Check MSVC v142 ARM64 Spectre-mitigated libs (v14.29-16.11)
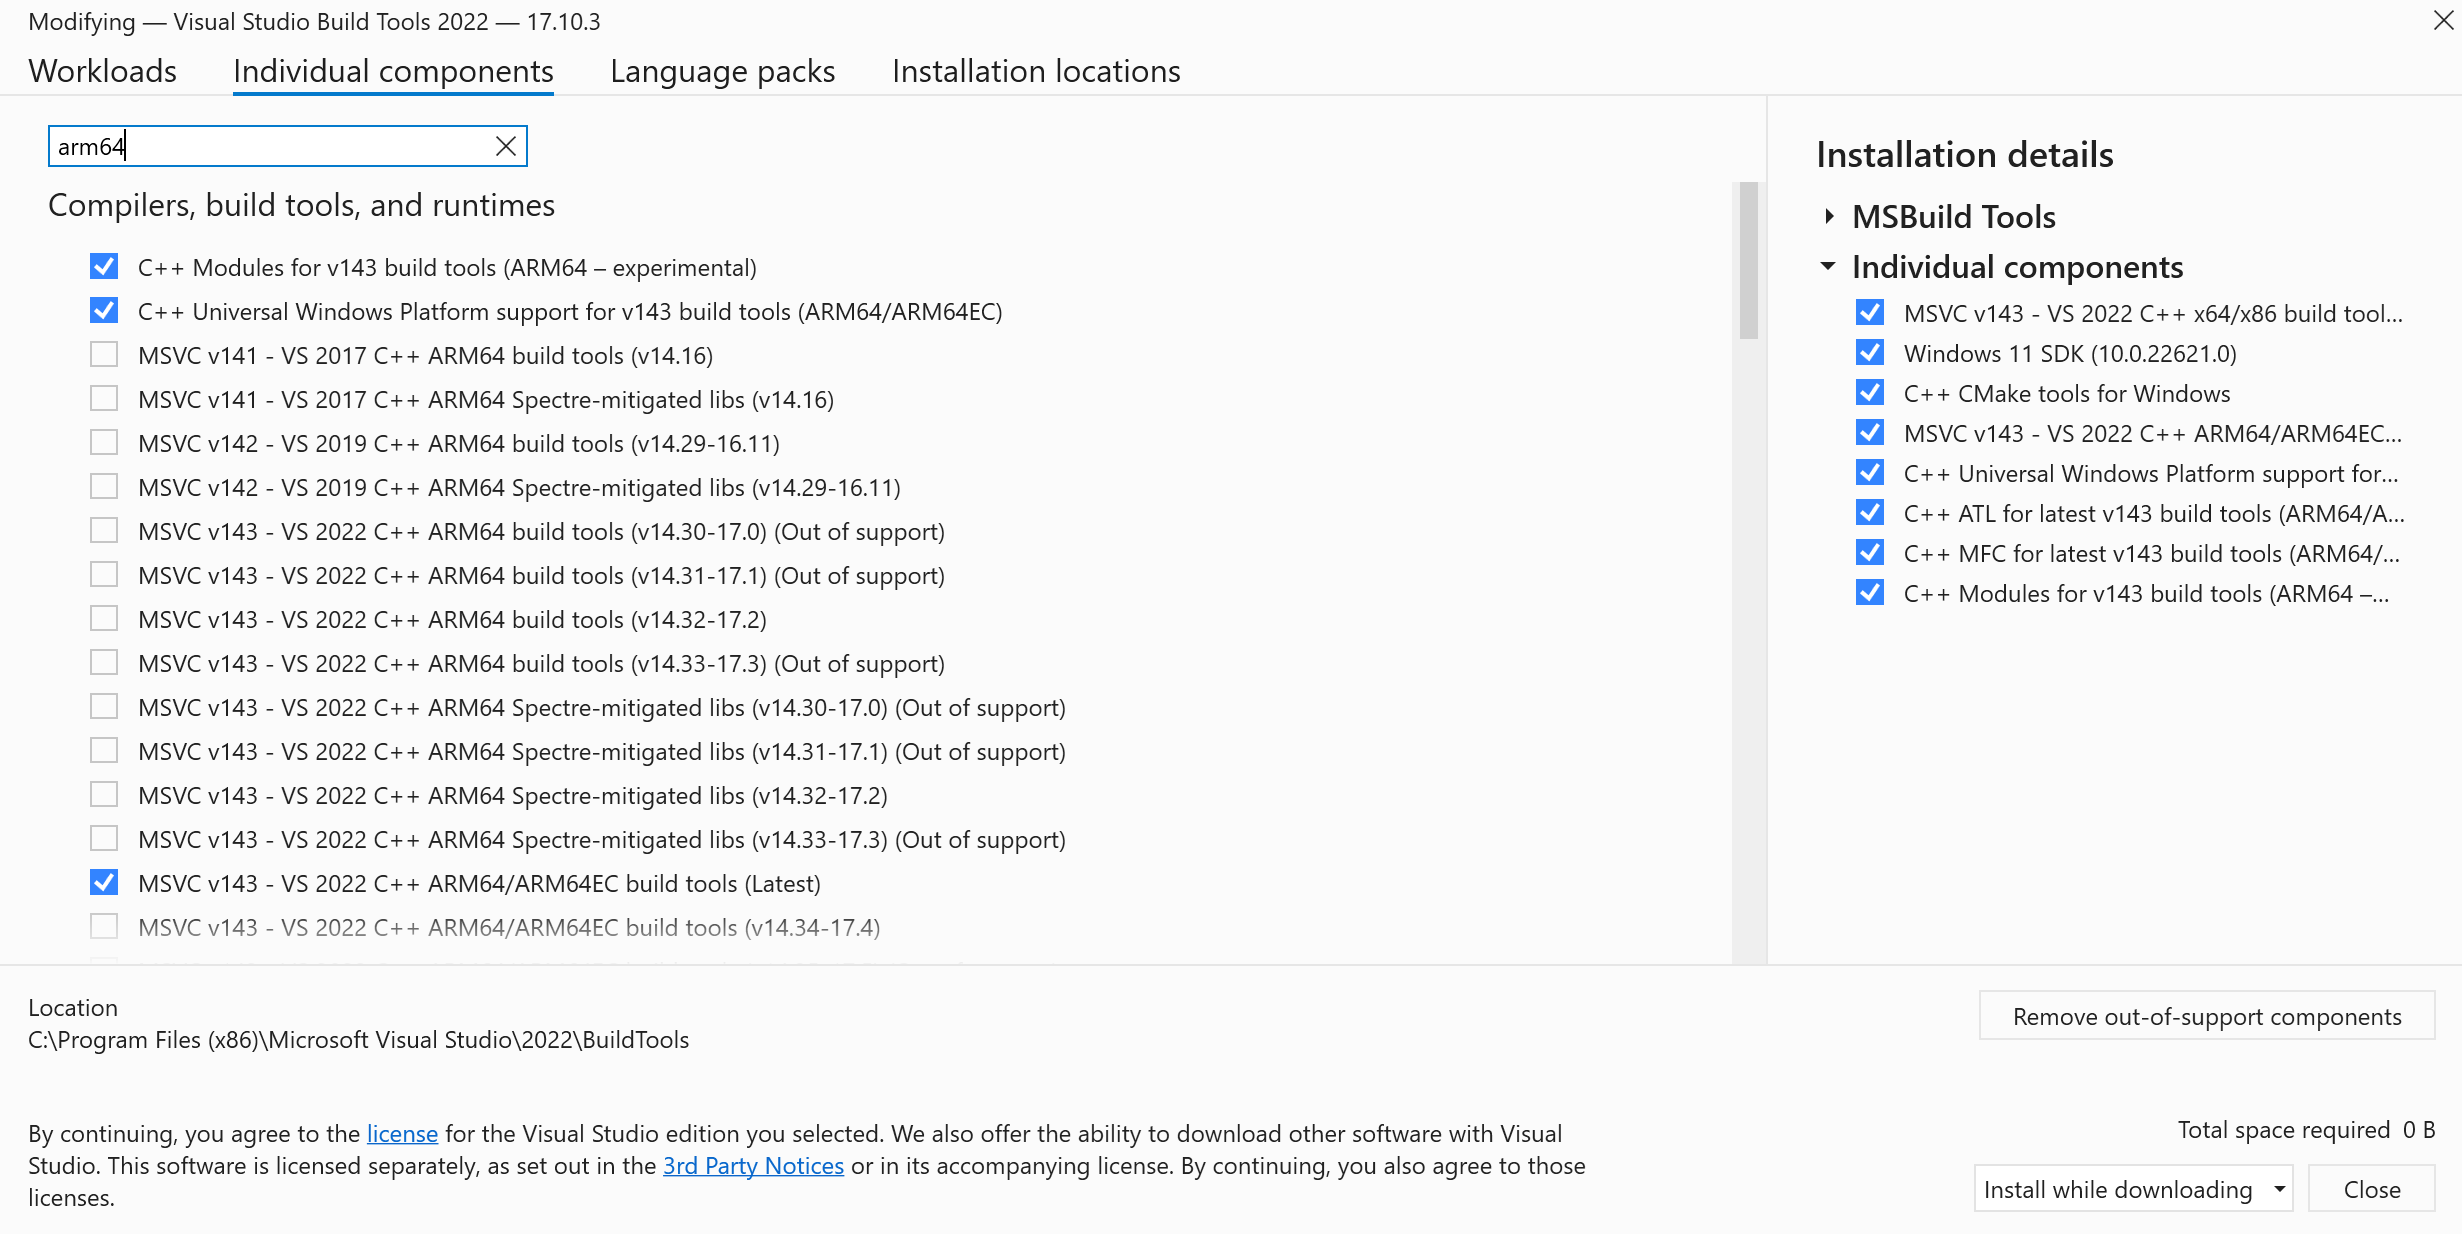The height and width of the screenshot is (1234, 2462). point(104,487)
